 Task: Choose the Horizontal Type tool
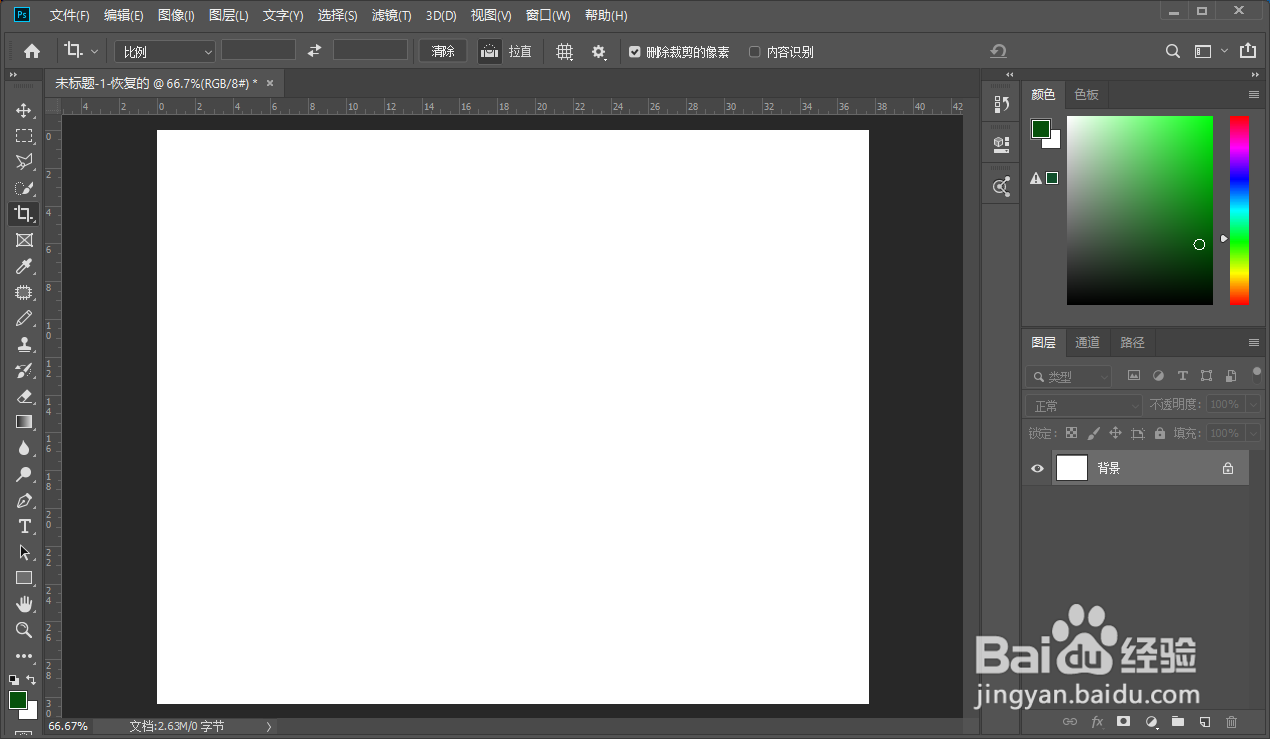pyautogui.click(x=24, y=526)
